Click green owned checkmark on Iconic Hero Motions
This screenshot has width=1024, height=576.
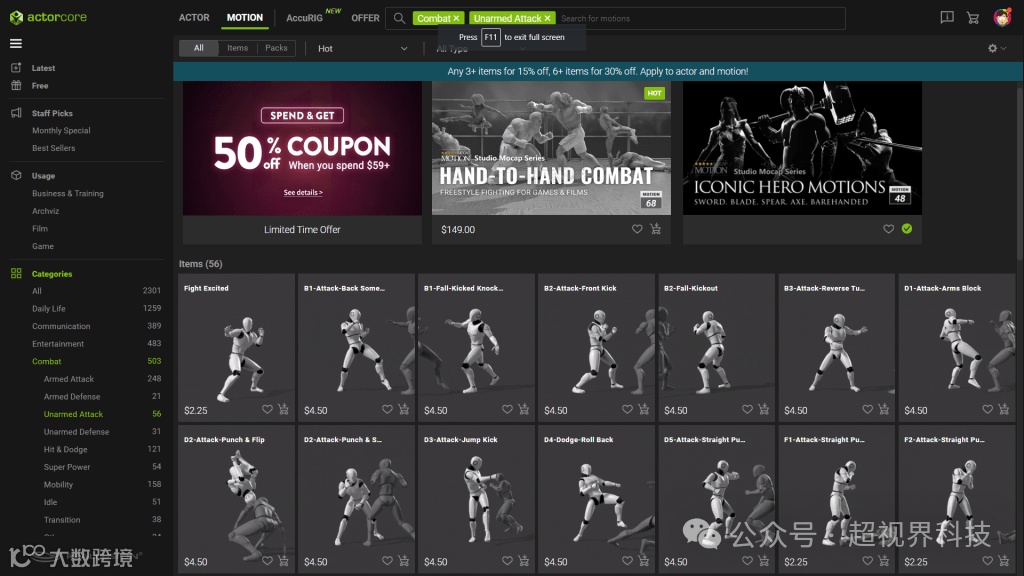(x=907, y=229)
